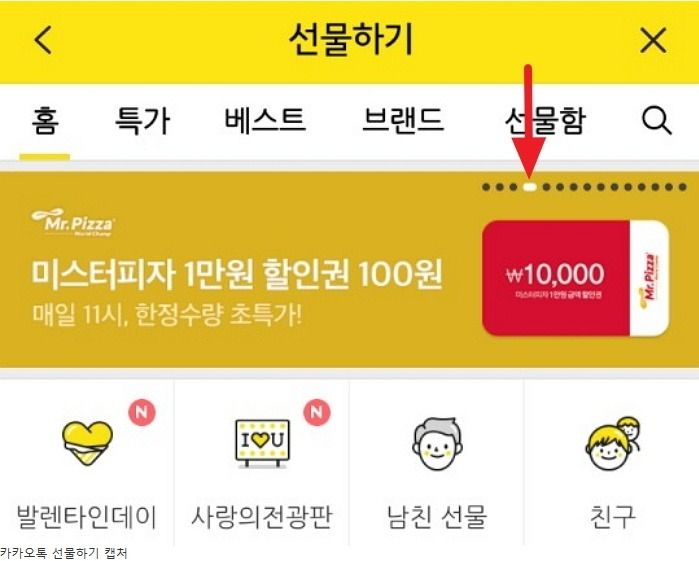Go back using the left arrow icon

(44, 40)
